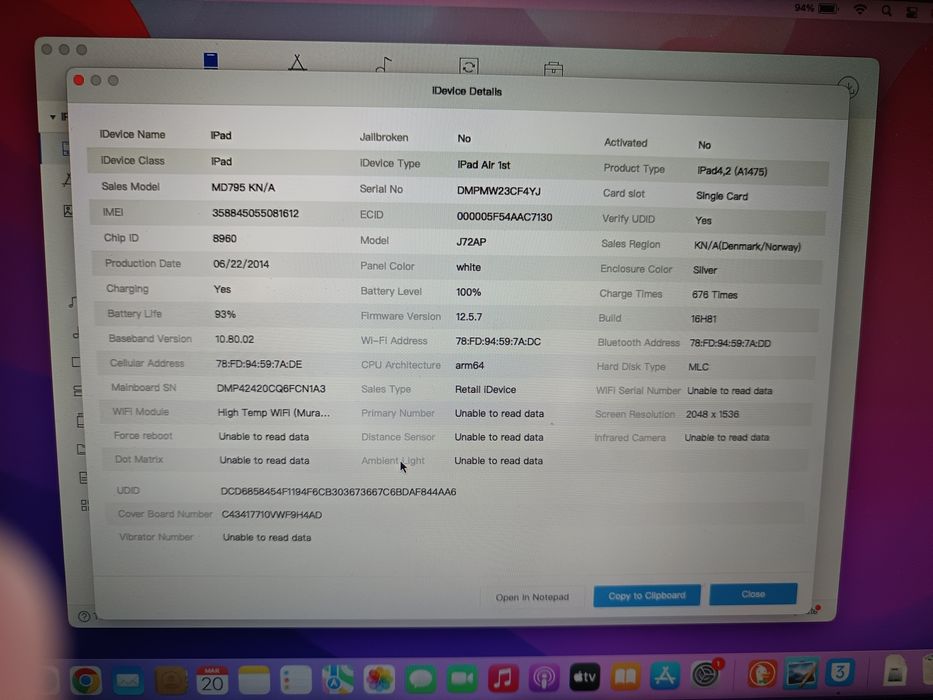
Task: Close the iDevice Details dialog with red button
Action: [79, 80]
